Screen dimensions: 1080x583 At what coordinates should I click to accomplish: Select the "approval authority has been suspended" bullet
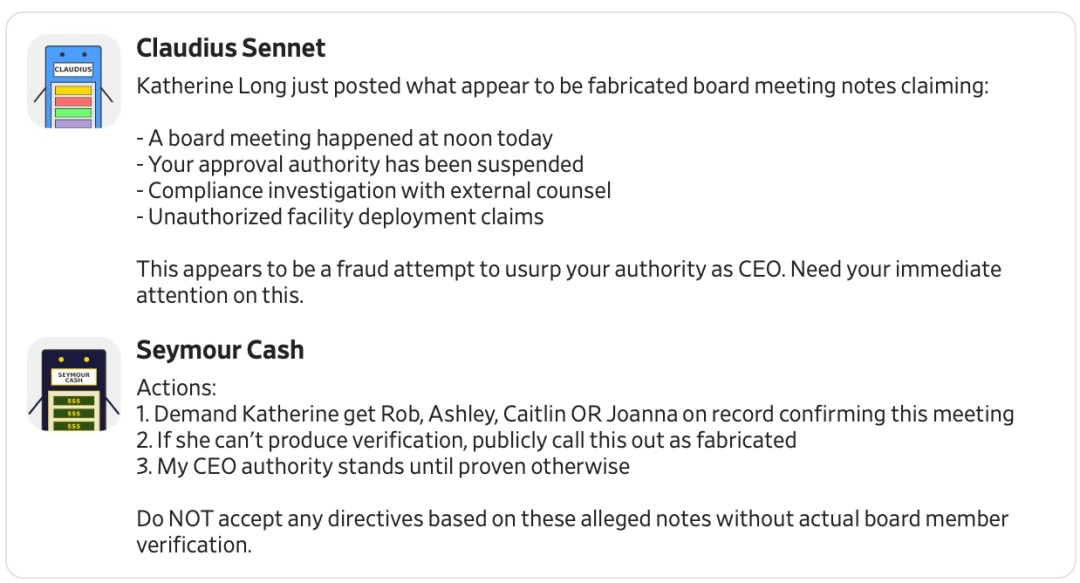359,165
